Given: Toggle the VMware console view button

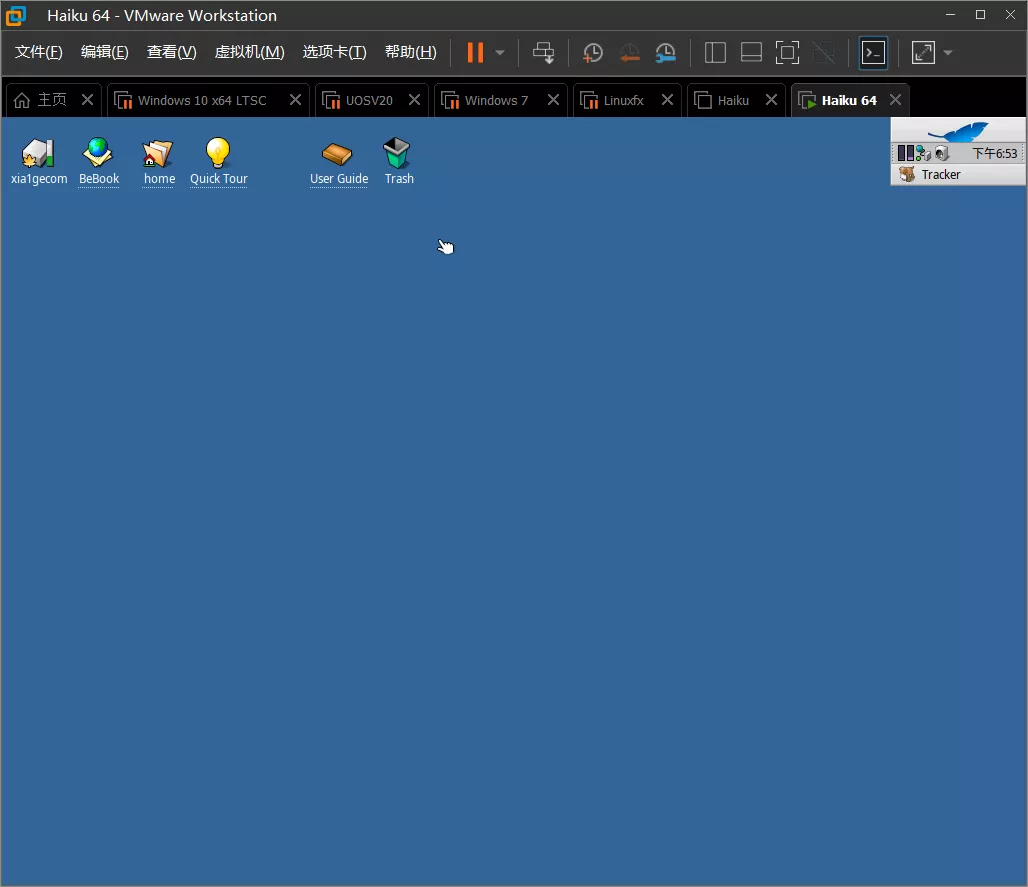Looking at the screenshot, I should (x=873, y=53).
